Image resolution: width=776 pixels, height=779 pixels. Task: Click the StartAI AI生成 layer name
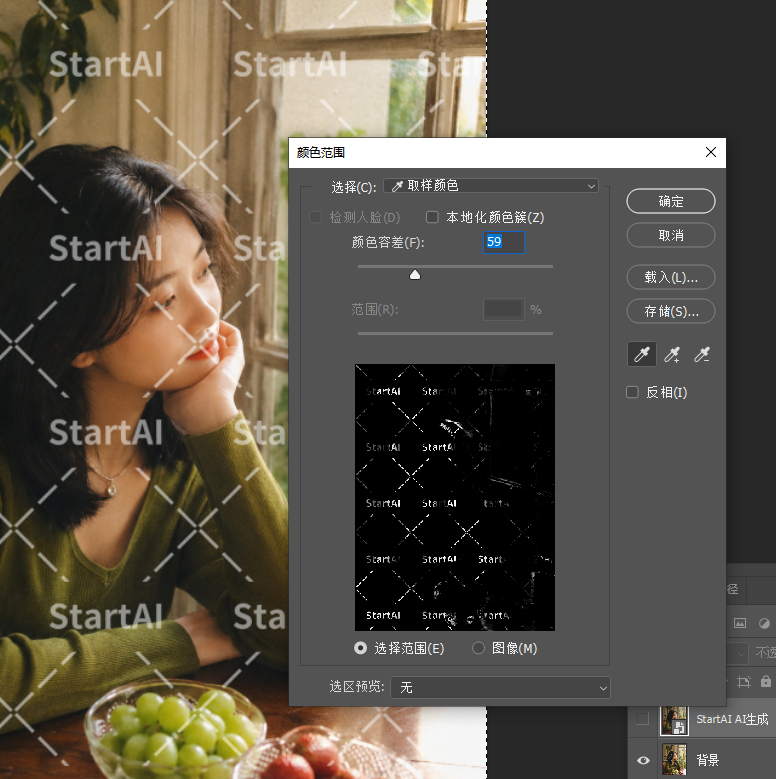(x=732, y=719)
